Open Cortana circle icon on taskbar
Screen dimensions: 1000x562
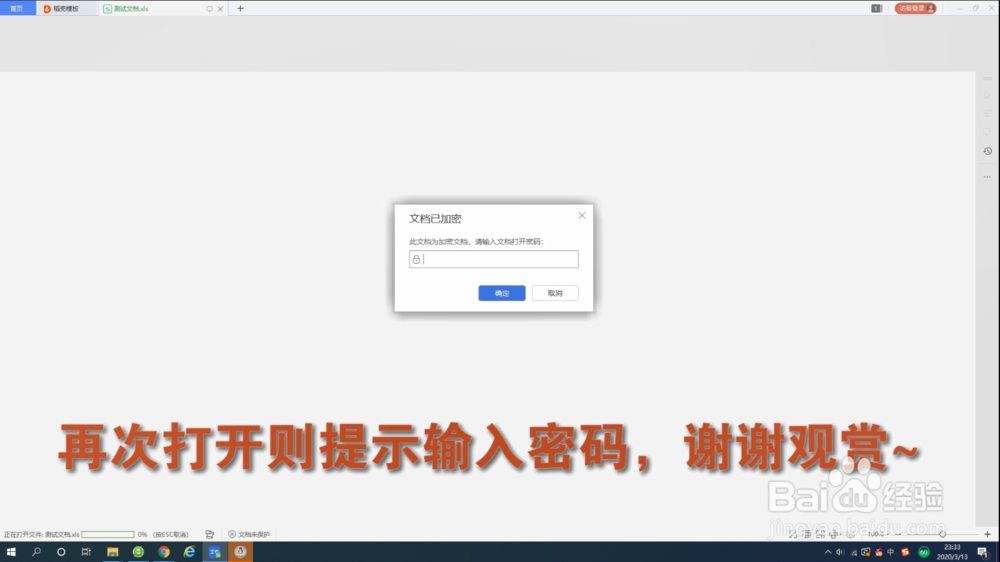pyautogui.click(x=61, y=552)
